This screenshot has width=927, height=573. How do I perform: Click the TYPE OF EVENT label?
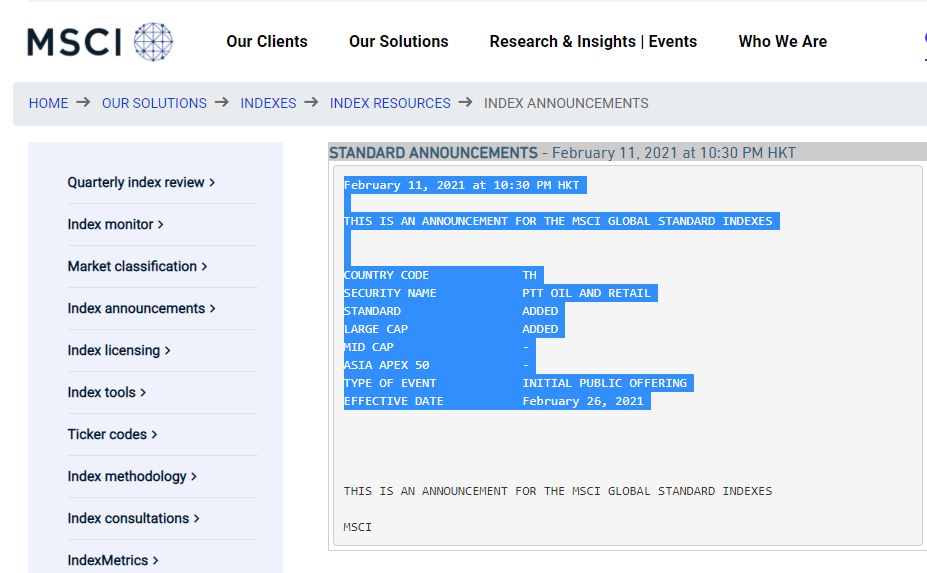pos(390,383)
